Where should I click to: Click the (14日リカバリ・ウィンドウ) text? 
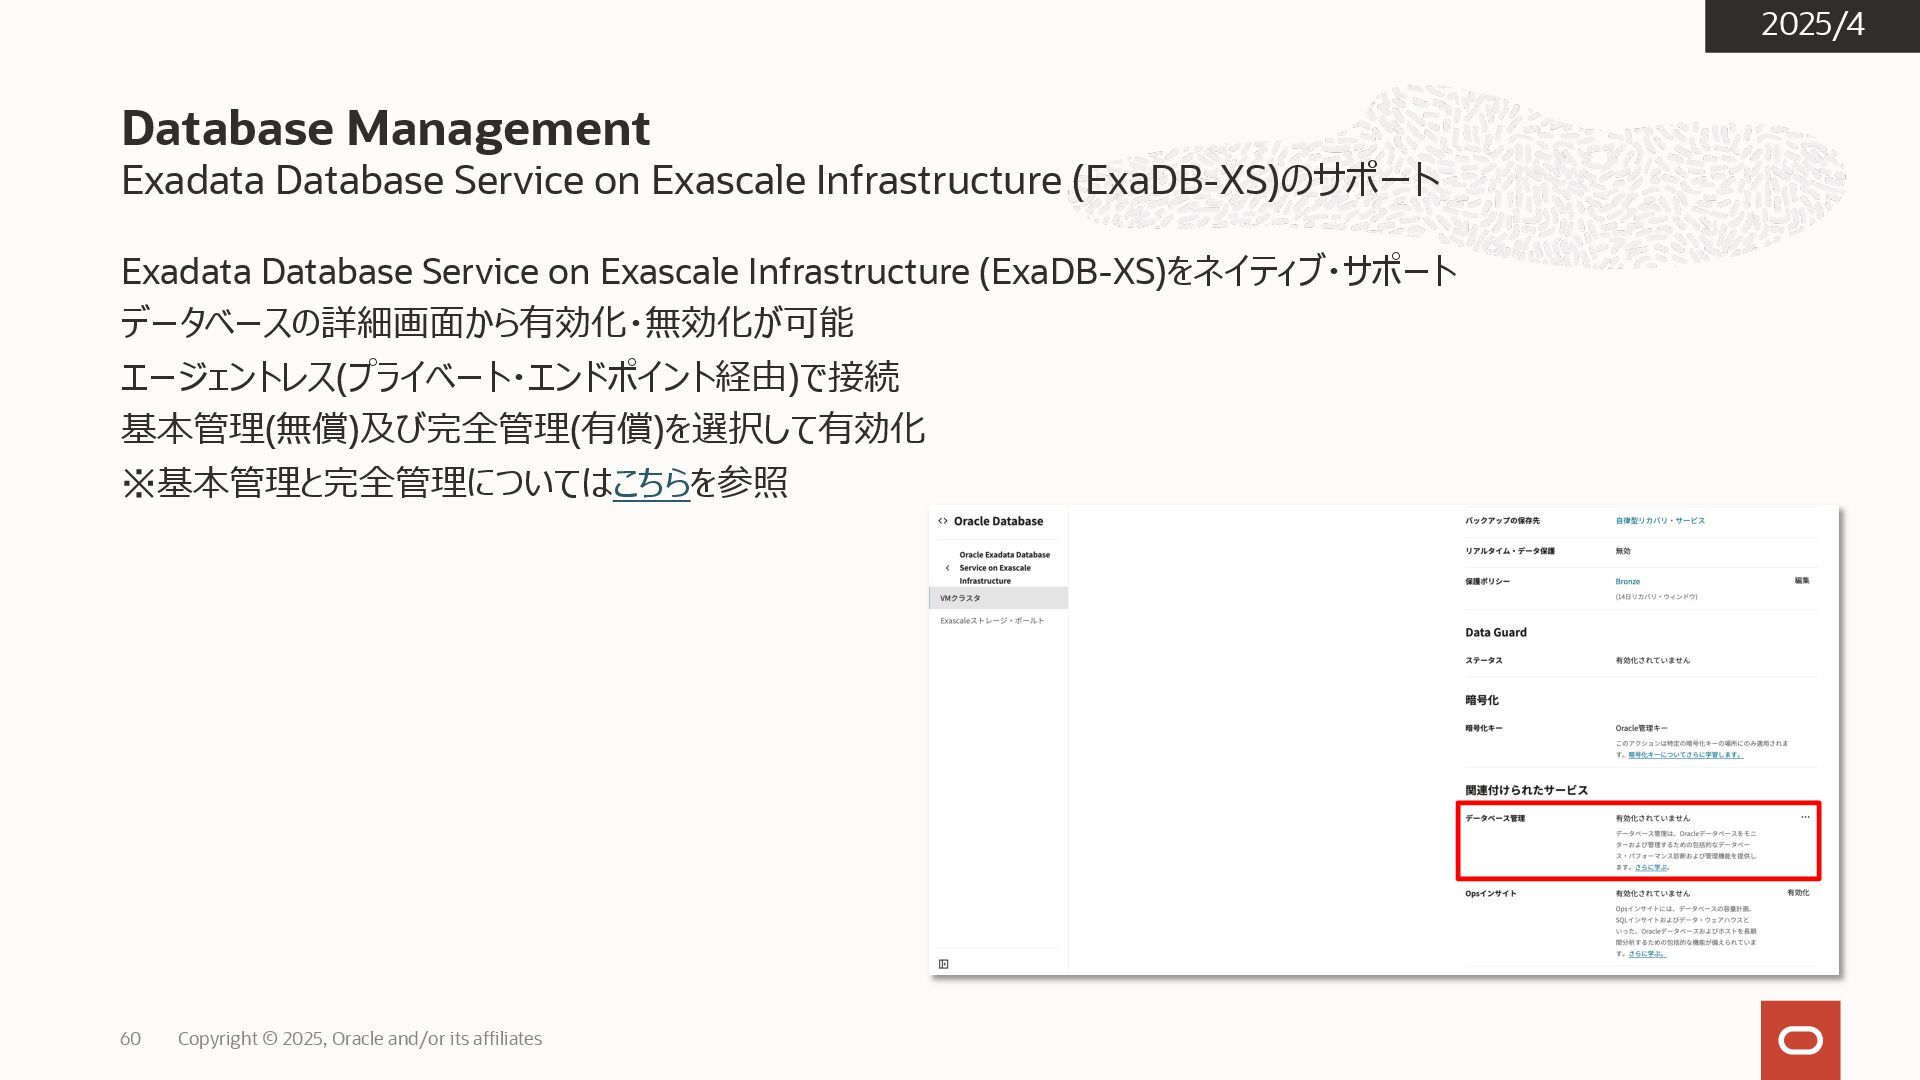tap(1656, 597)
